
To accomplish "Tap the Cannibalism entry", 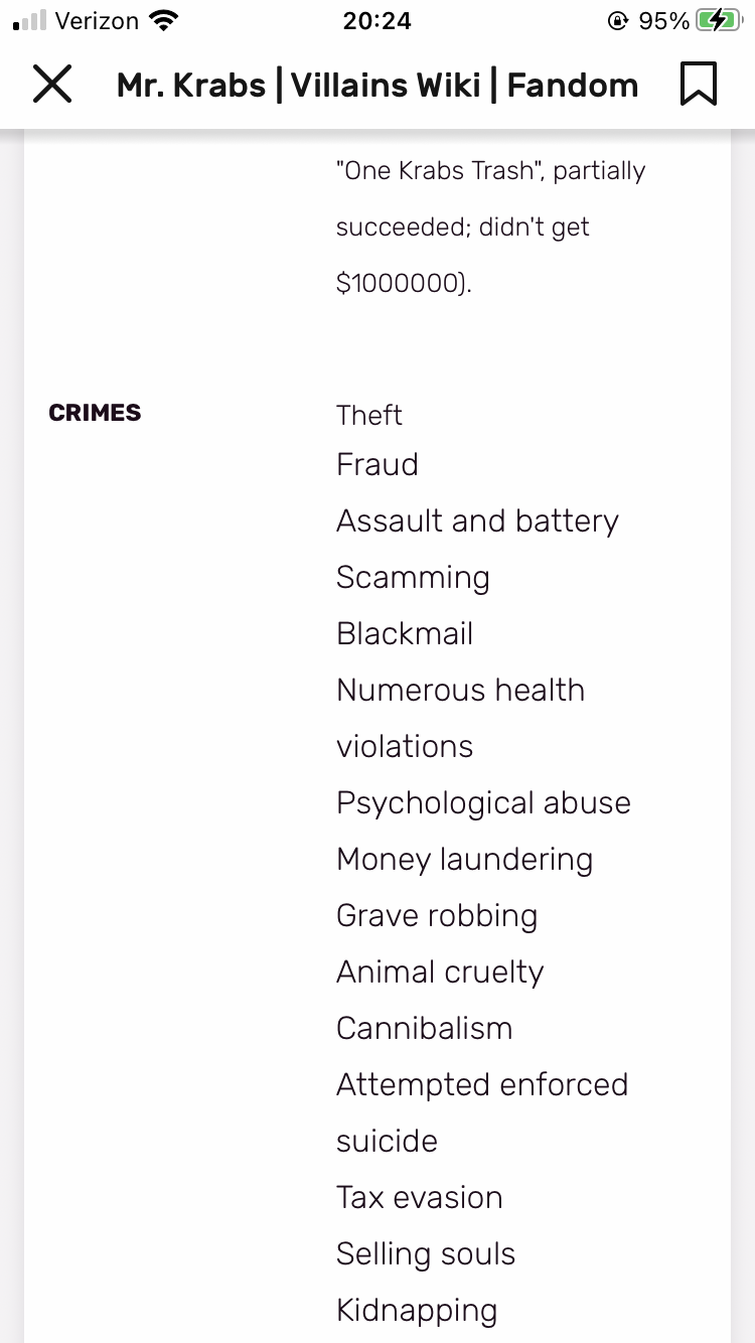I will coord(424,1028).
